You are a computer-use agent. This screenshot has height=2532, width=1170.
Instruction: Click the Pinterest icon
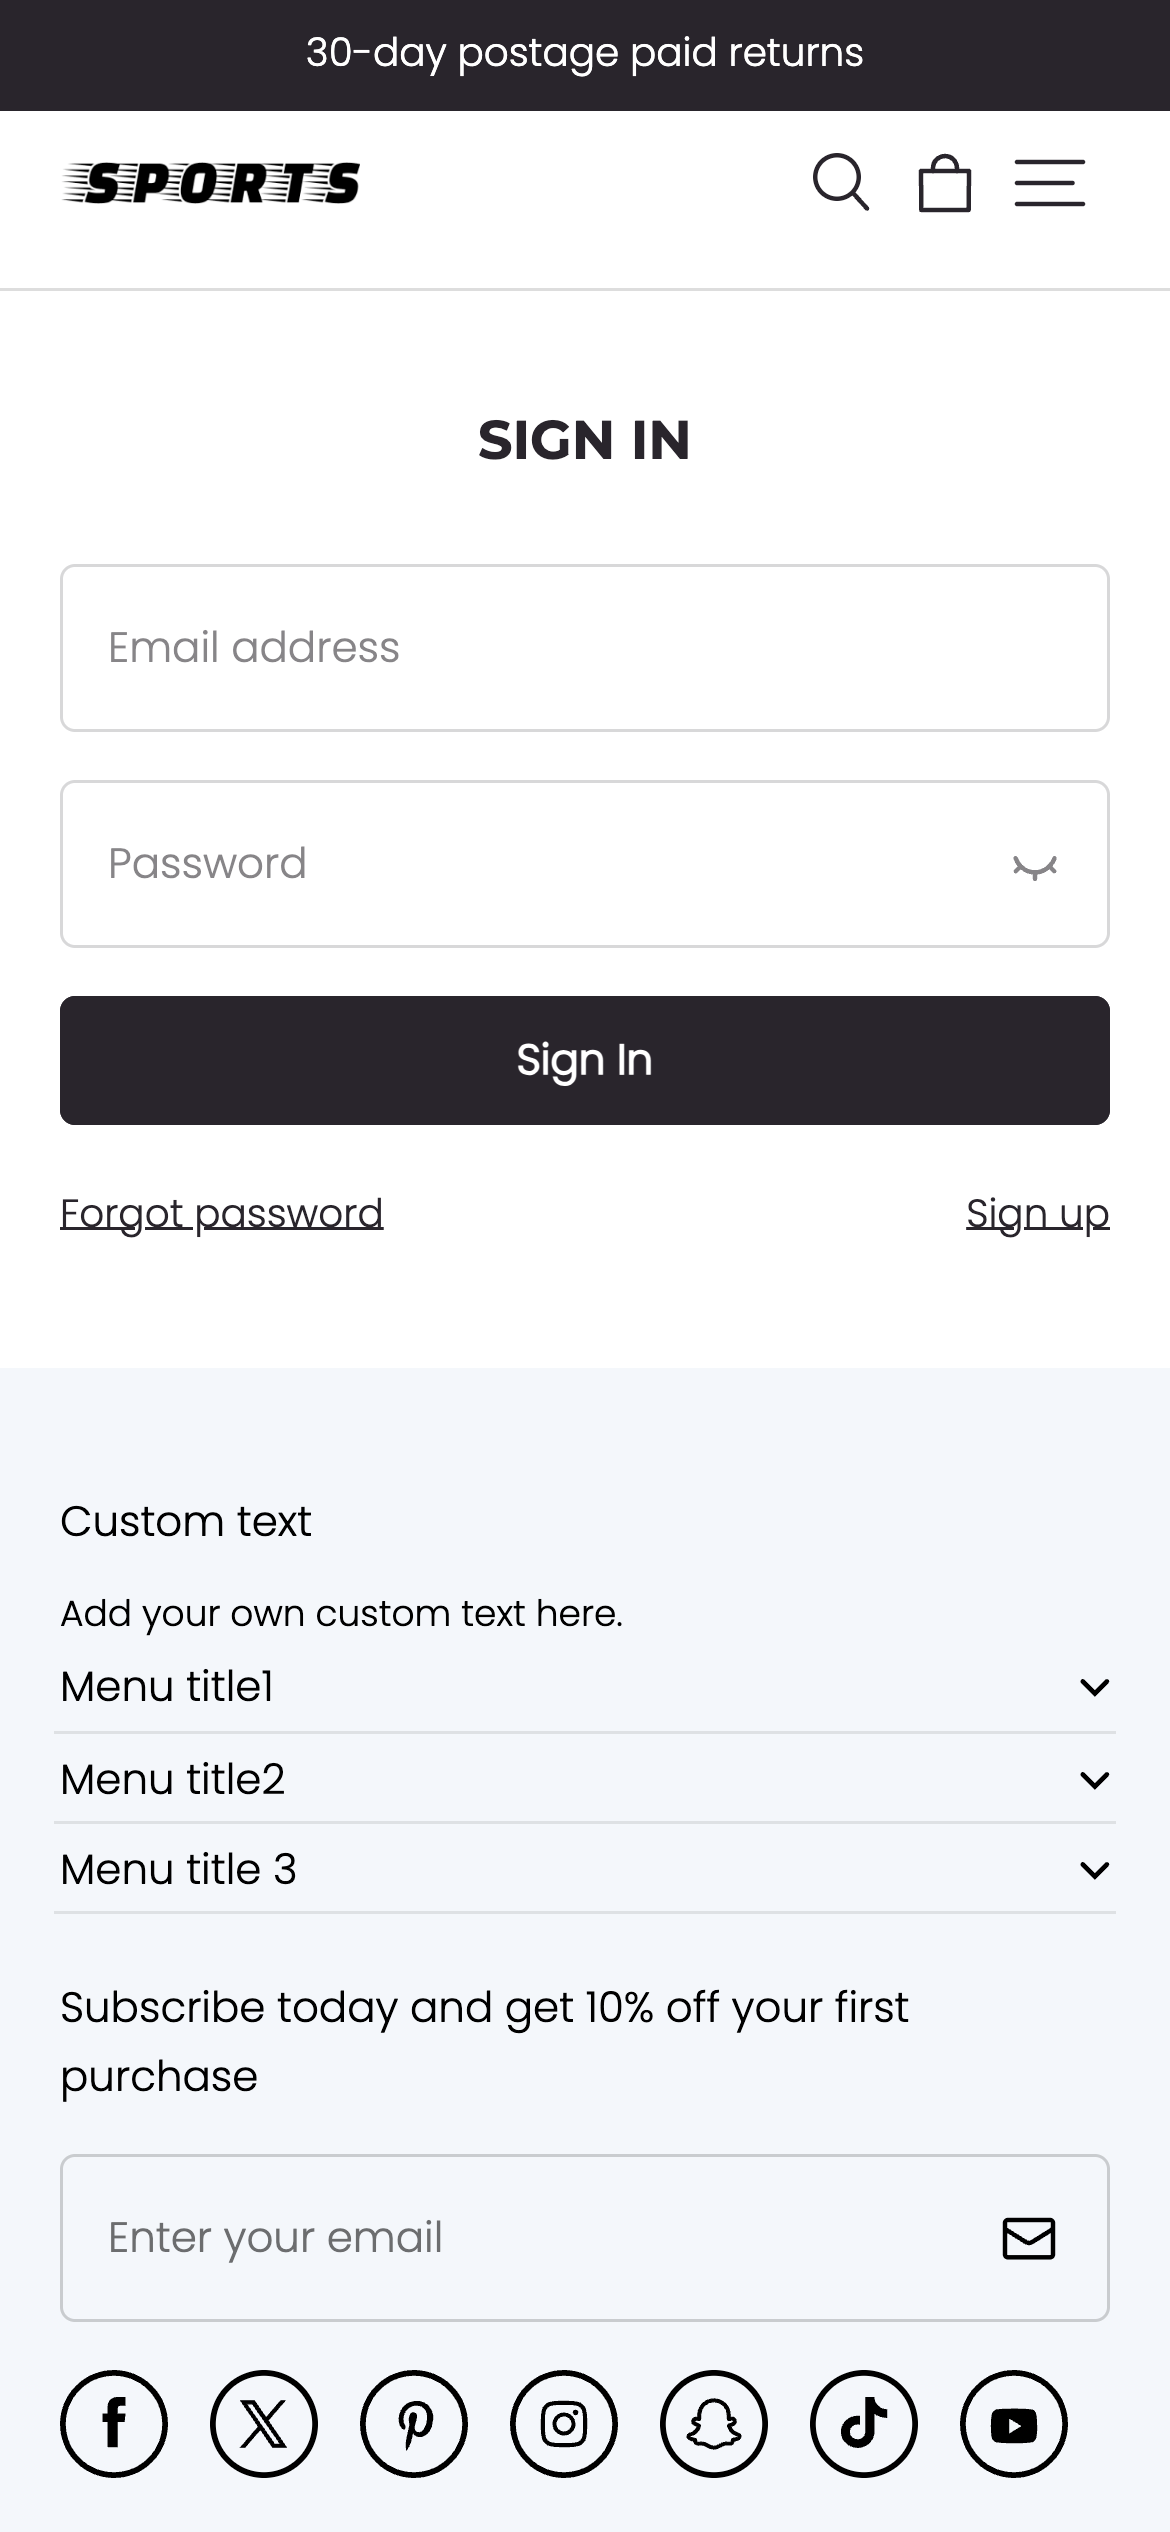pos(414,2424)
